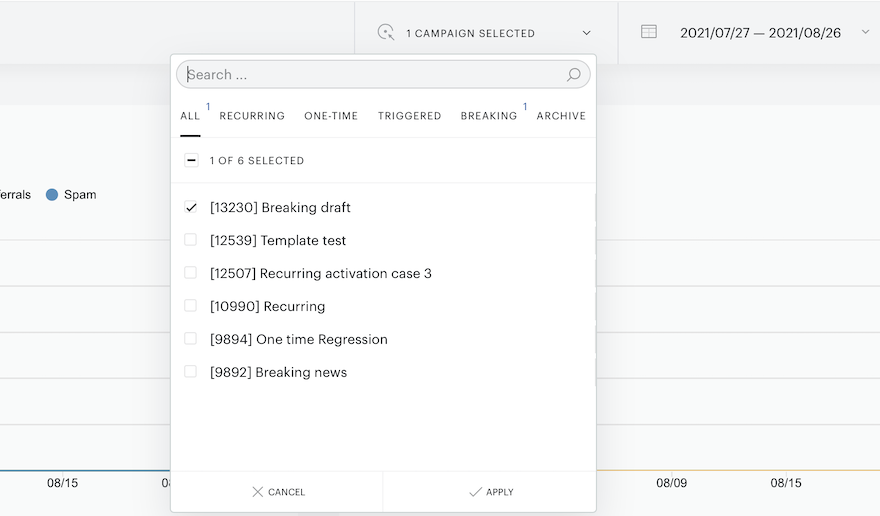Select the Triggered tab
This screenshot has width=880, height=516.
point(410,116)
